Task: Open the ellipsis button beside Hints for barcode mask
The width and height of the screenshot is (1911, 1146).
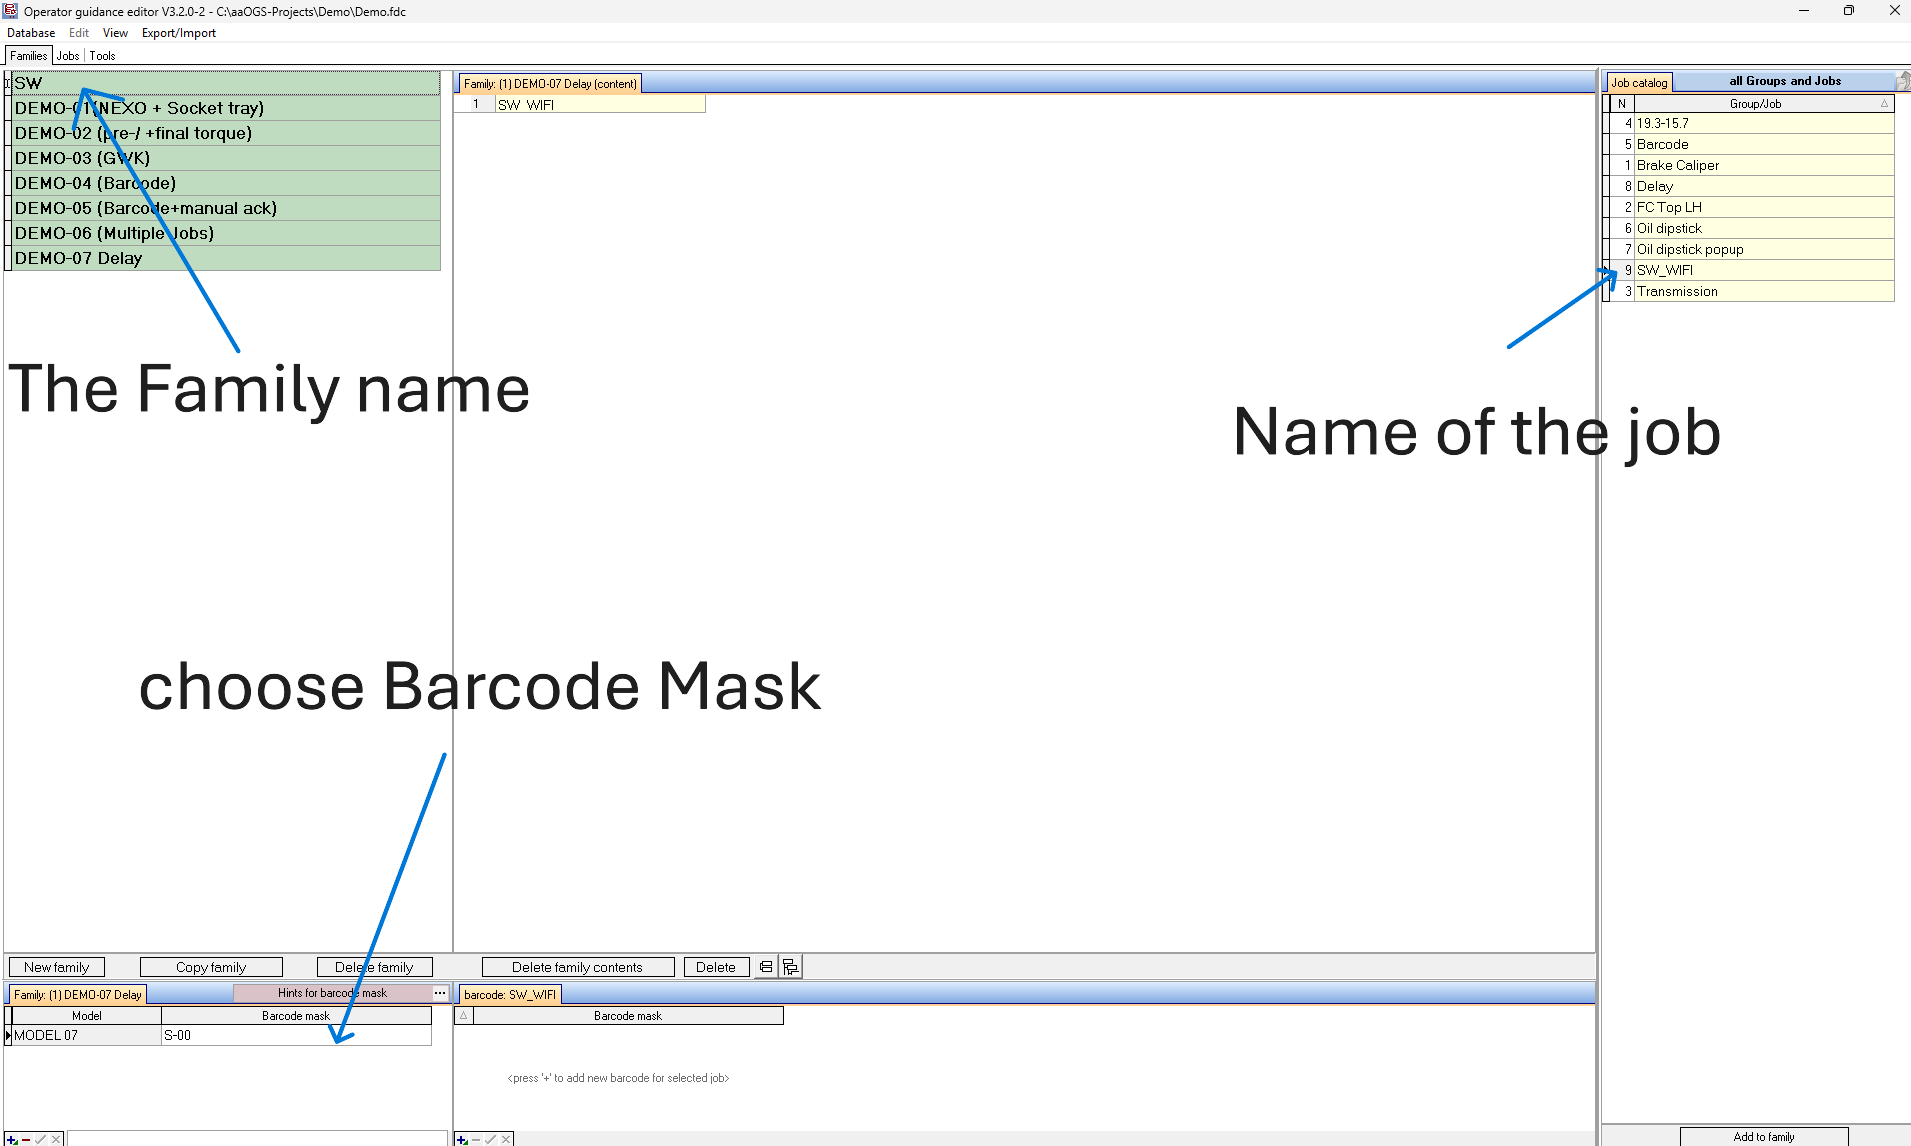Action: tap(440, 993)
